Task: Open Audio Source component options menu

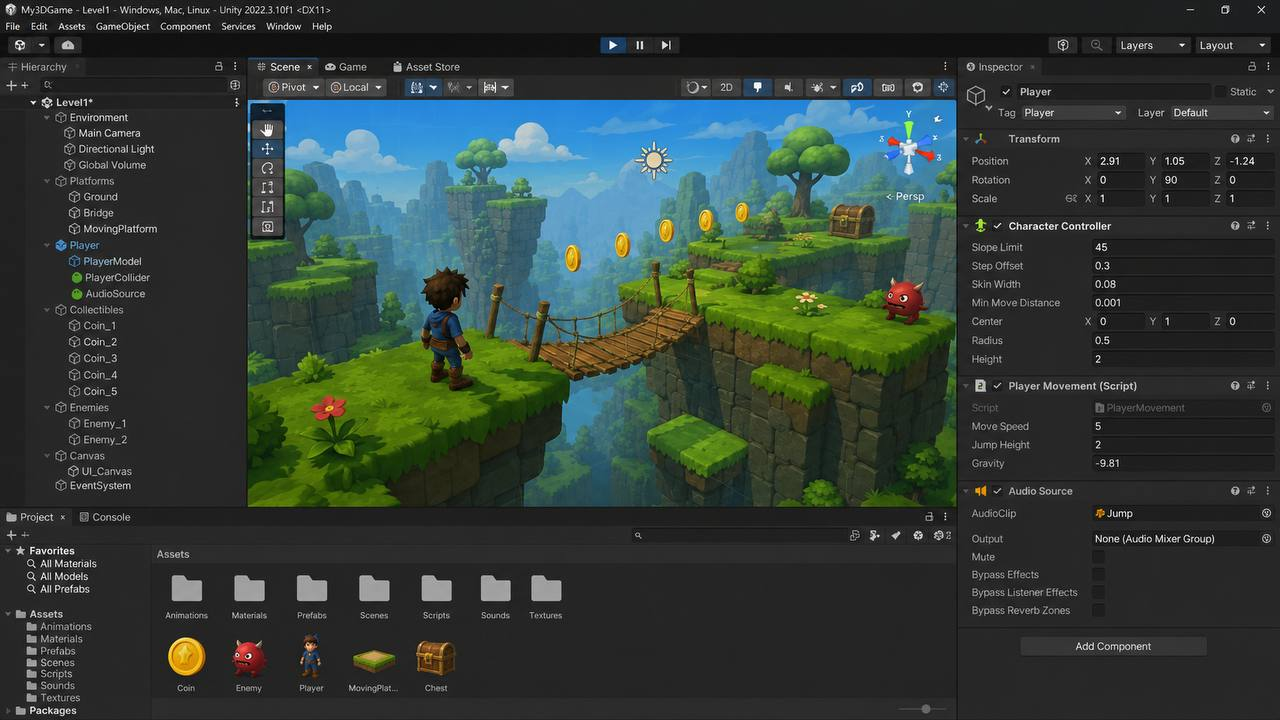Action: click(1267, 491)
